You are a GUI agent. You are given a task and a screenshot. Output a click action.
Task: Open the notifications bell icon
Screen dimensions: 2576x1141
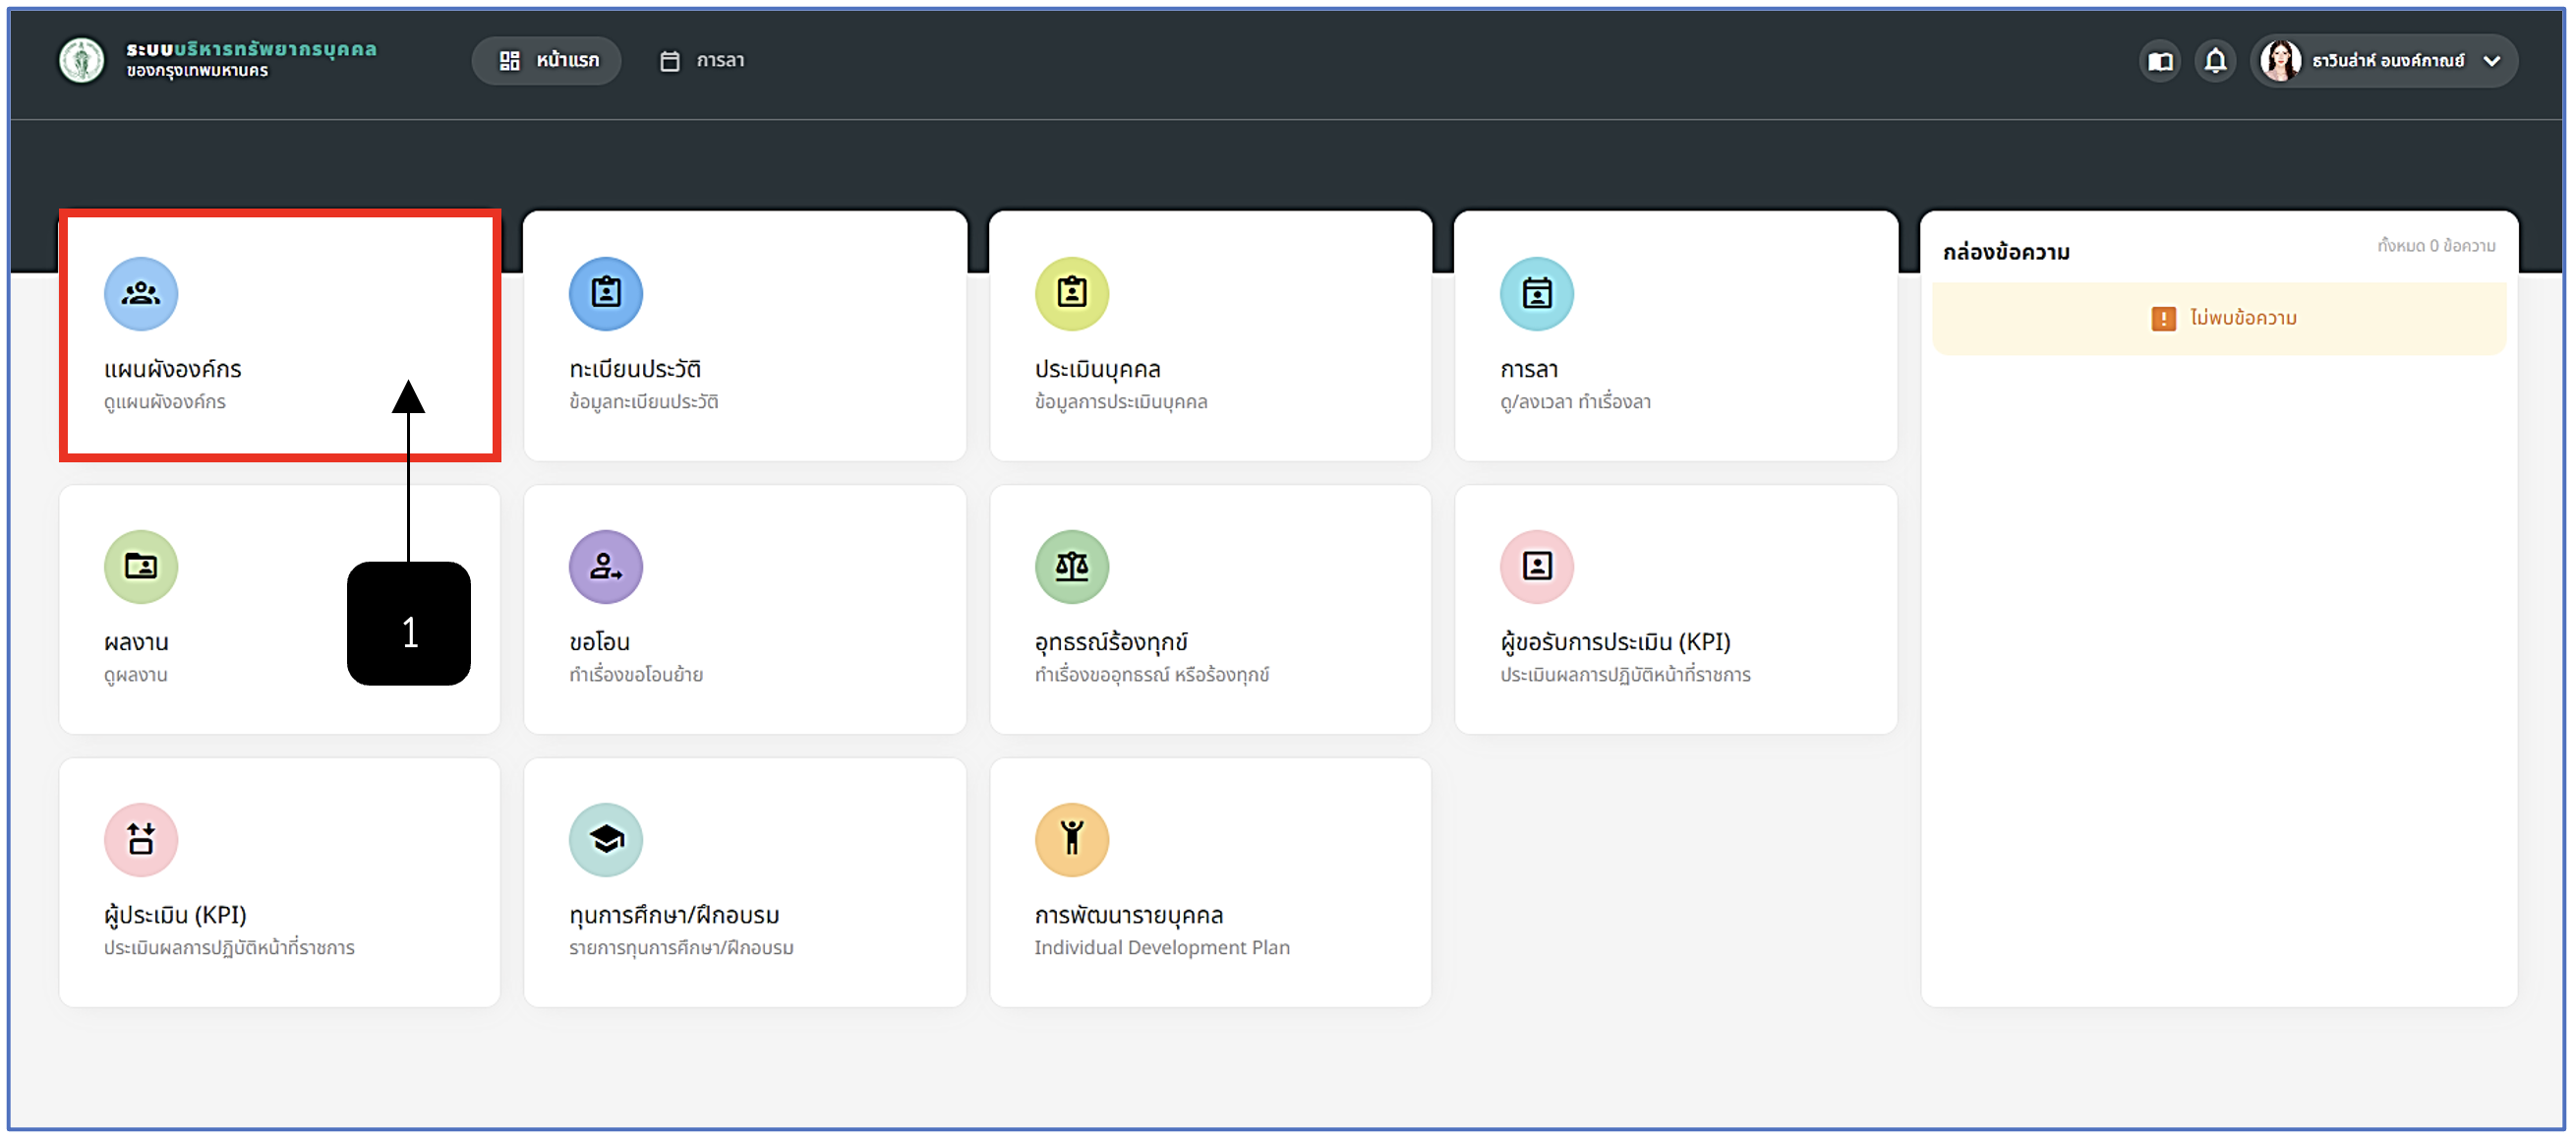click(x=2216, y=61)
